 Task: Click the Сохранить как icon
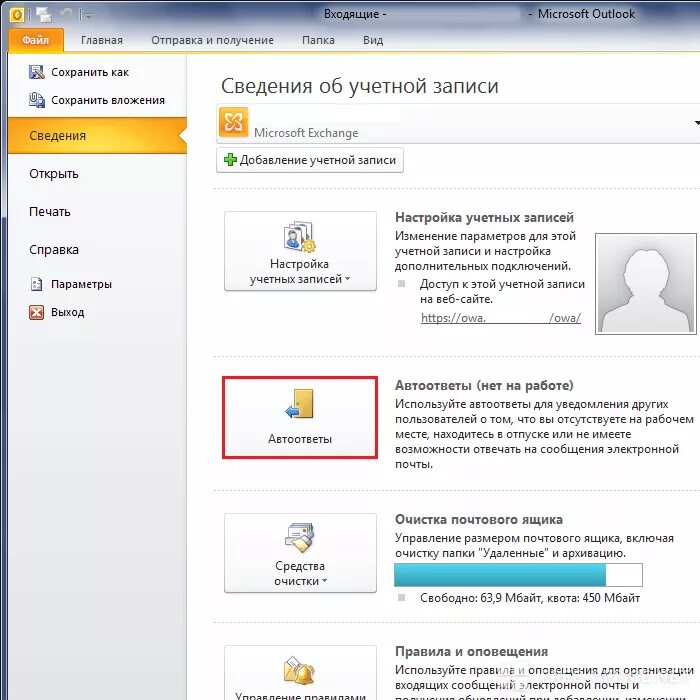tap(37, 72)
